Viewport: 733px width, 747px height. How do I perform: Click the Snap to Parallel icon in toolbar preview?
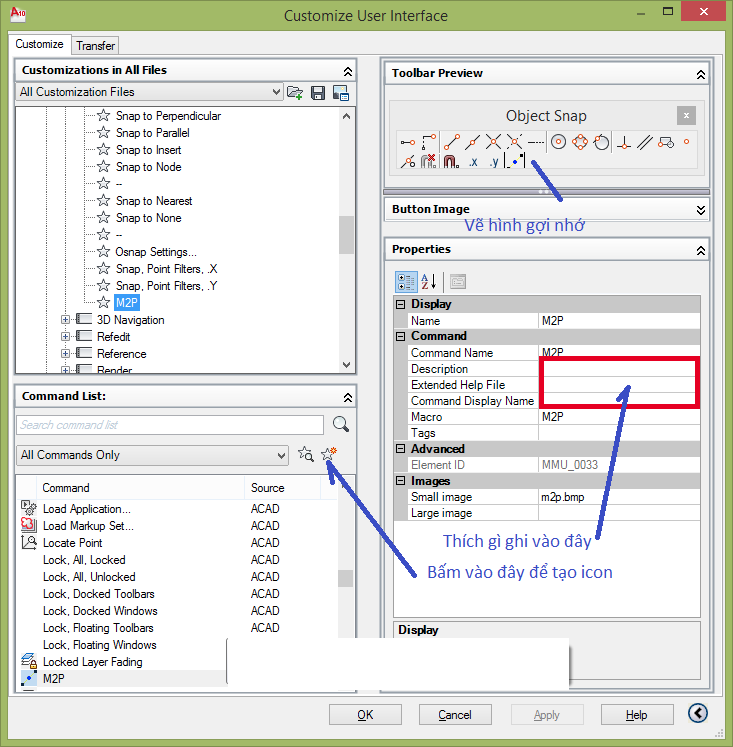(645, 142)
